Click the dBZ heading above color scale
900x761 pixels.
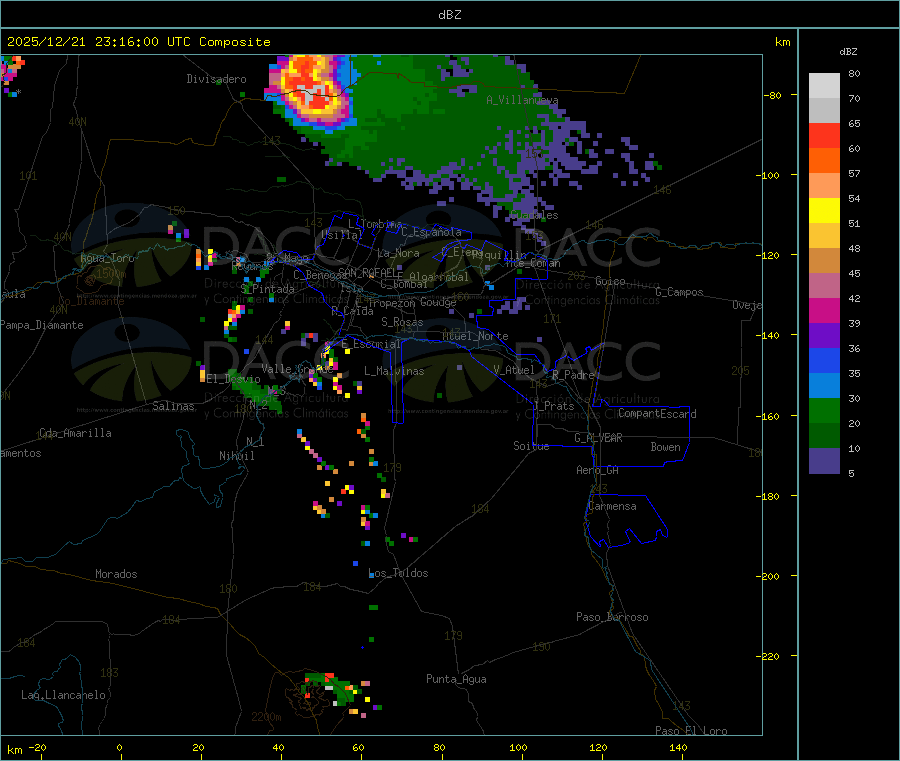(848, 52)
